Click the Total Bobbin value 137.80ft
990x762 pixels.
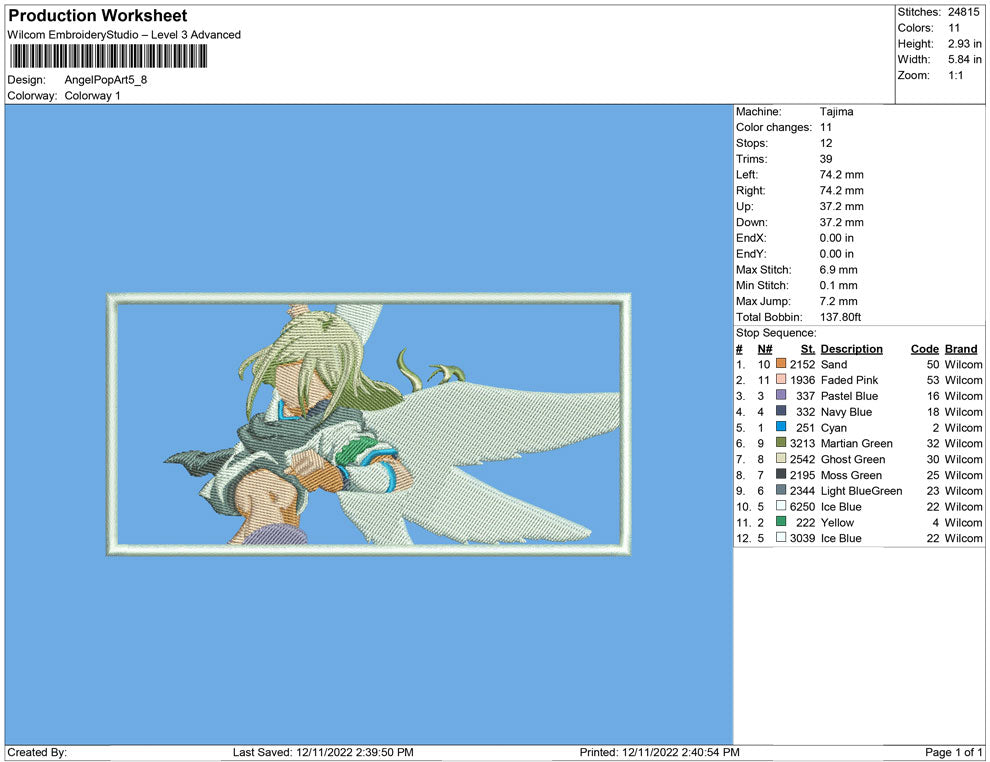click(840, 317)
